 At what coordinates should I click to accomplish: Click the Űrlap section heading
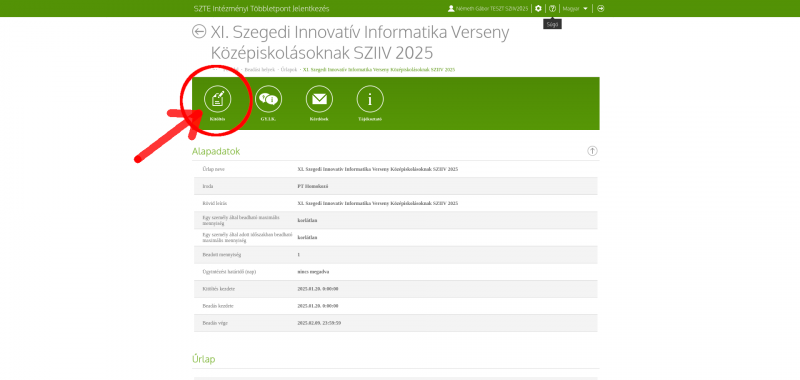pyautogui.click(x=204, y=359)
